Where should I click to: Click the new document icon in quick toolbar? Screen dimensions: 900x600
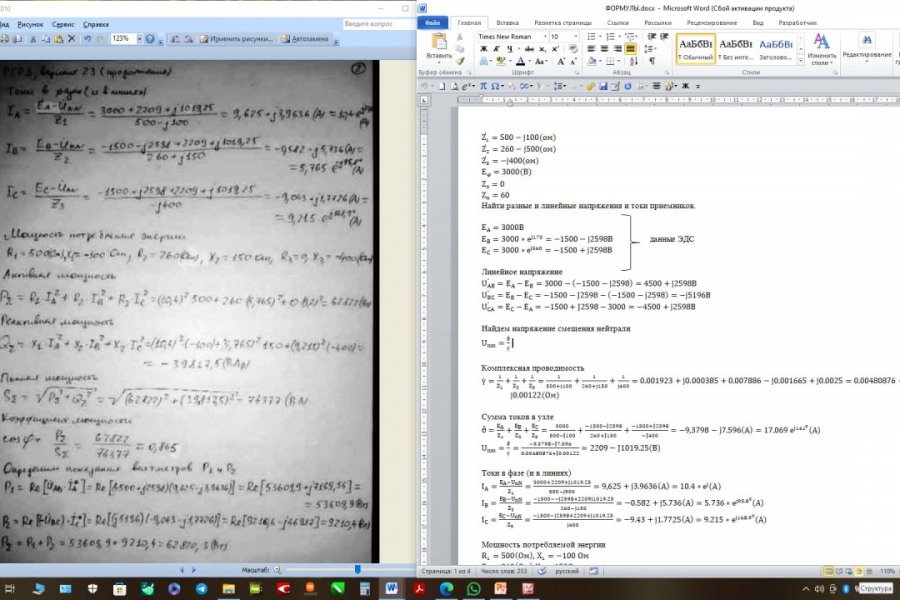pos(441,86)
